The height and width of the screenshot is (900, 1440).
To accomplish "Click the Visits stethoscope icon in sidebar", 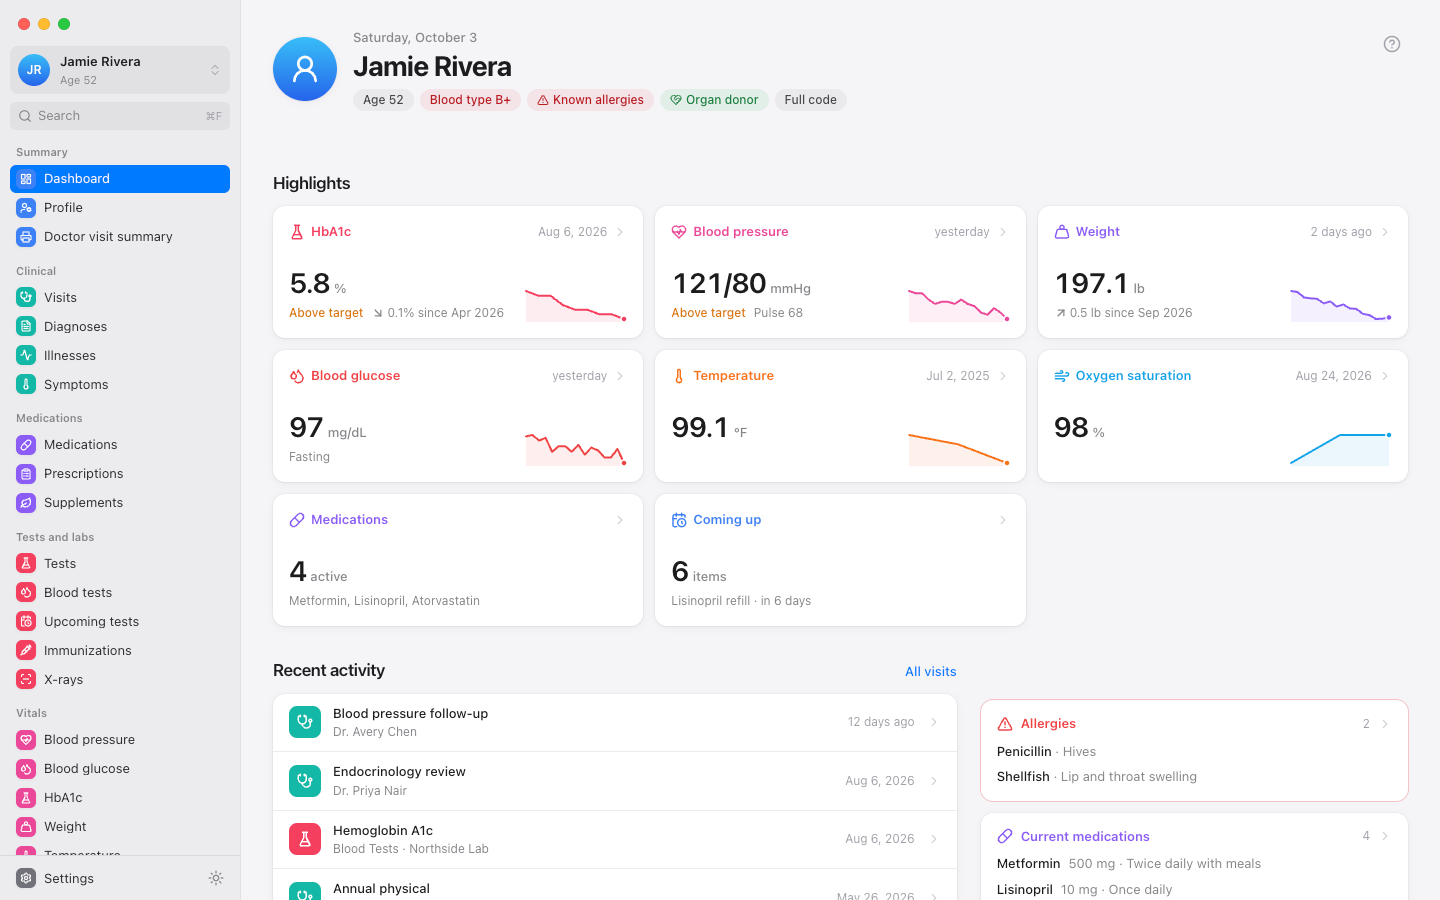I will [26, 297].
